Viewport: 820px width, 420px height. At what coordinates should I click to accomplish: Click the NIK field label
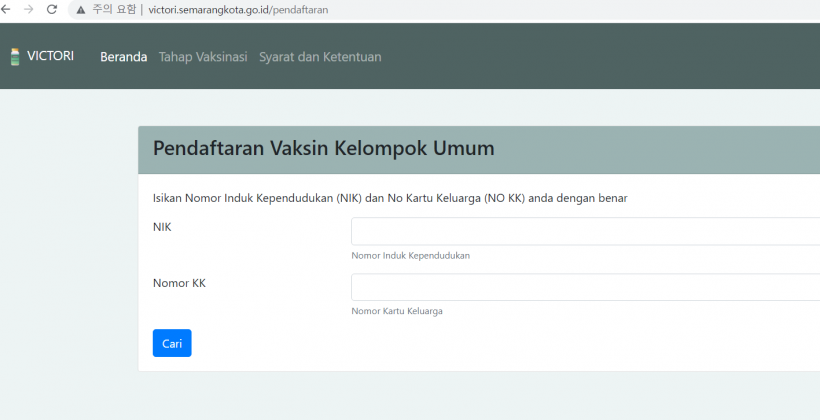tap(162, 227)
